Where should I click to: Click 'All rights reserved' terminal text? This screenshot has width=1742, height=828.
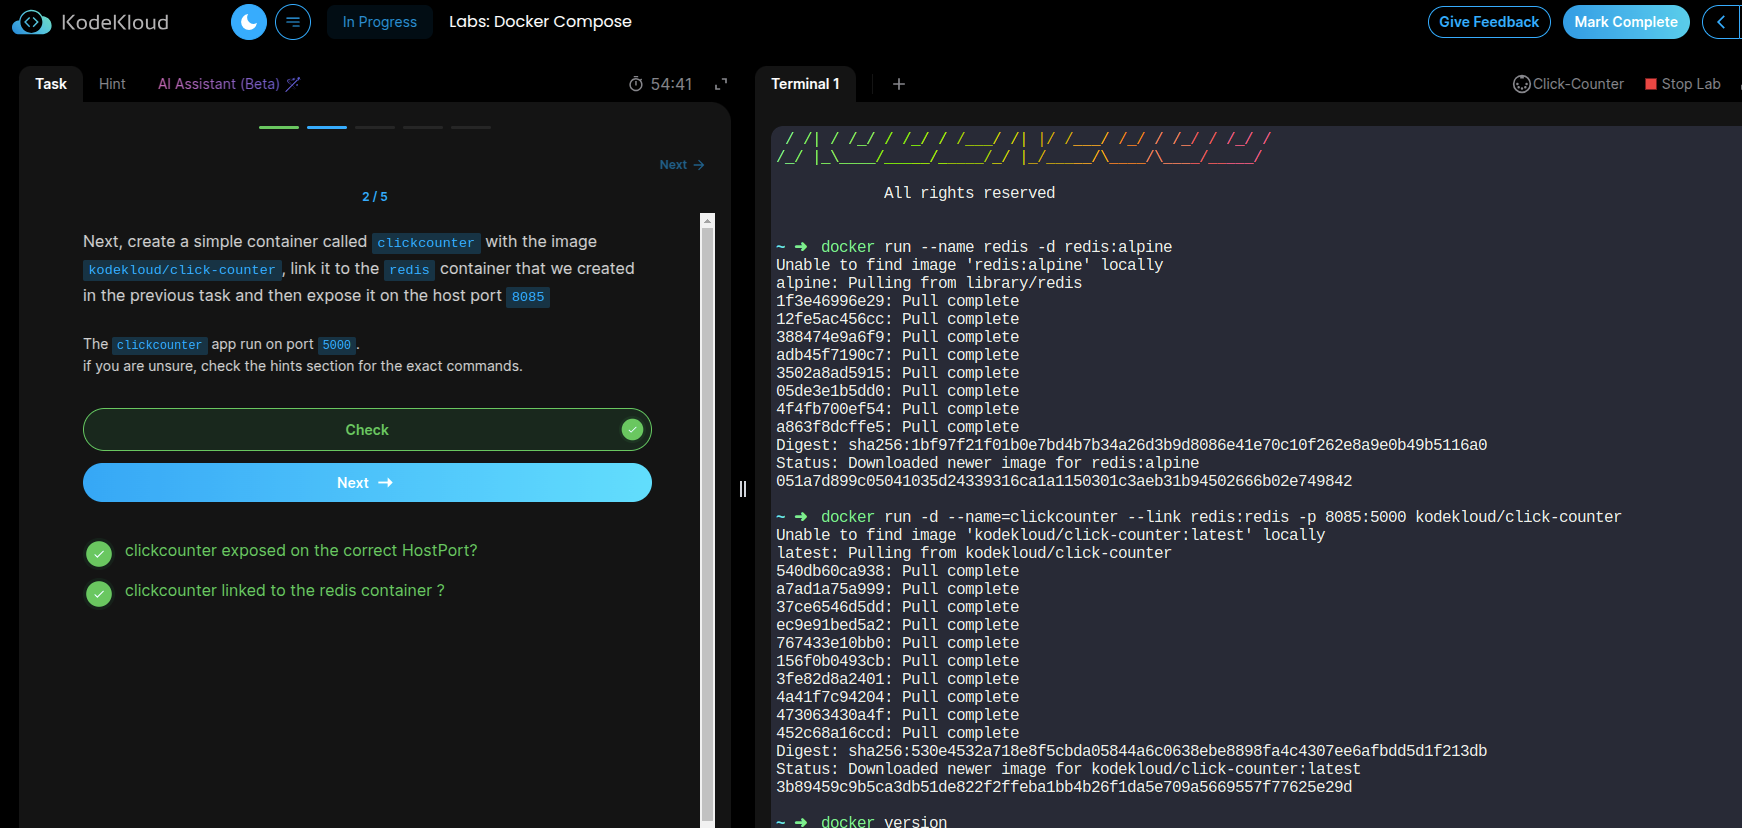(969, 193)
